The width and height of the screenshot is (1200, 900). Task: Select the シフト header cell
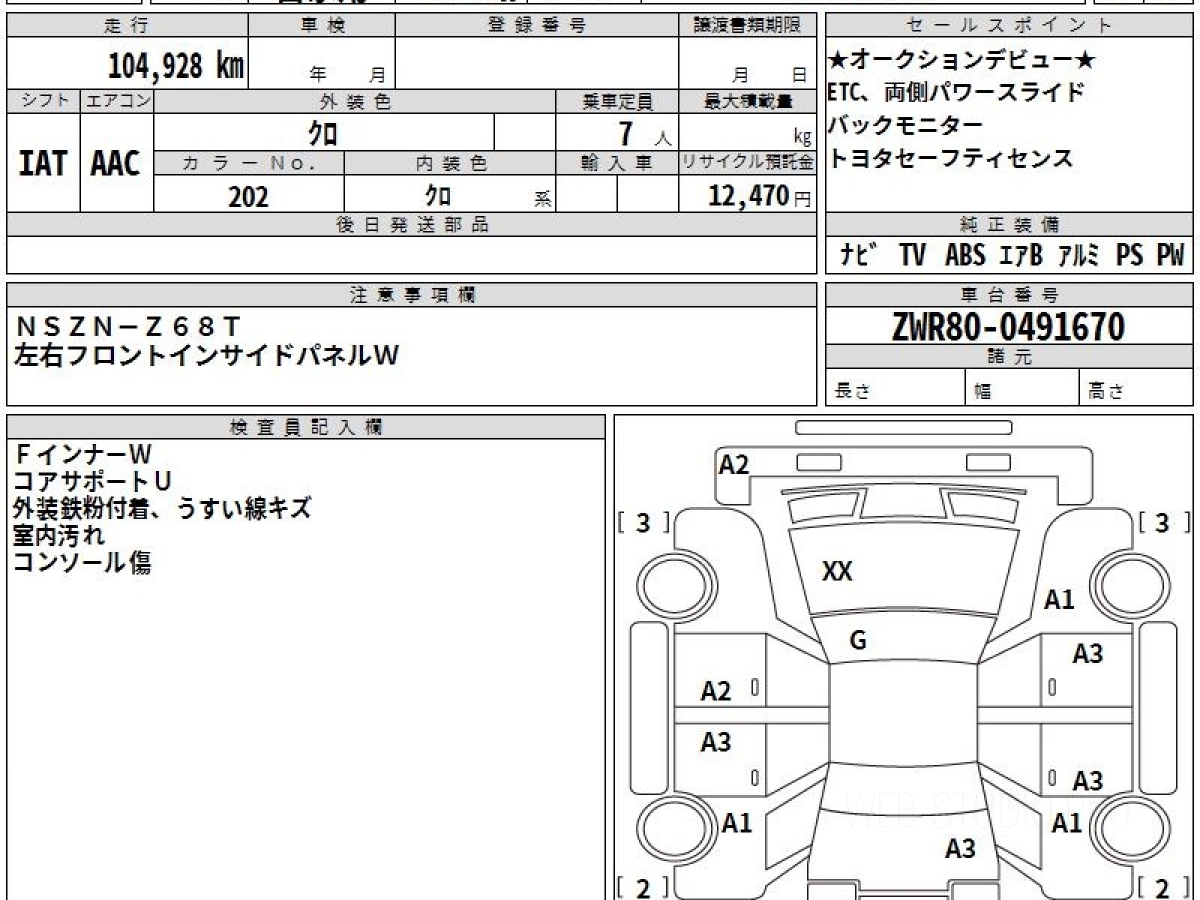pyautogui.click(x=44, y=101)
